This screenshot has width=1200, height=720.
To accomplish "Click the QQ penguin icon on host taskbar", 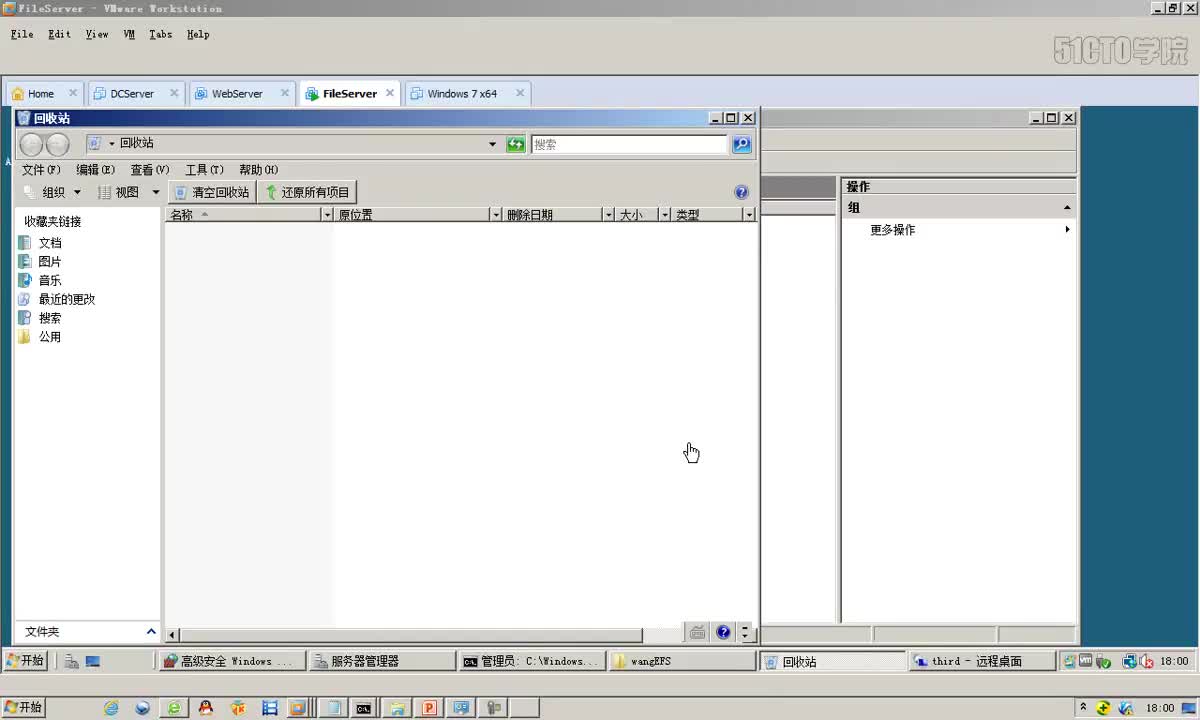I will (206, 708).
